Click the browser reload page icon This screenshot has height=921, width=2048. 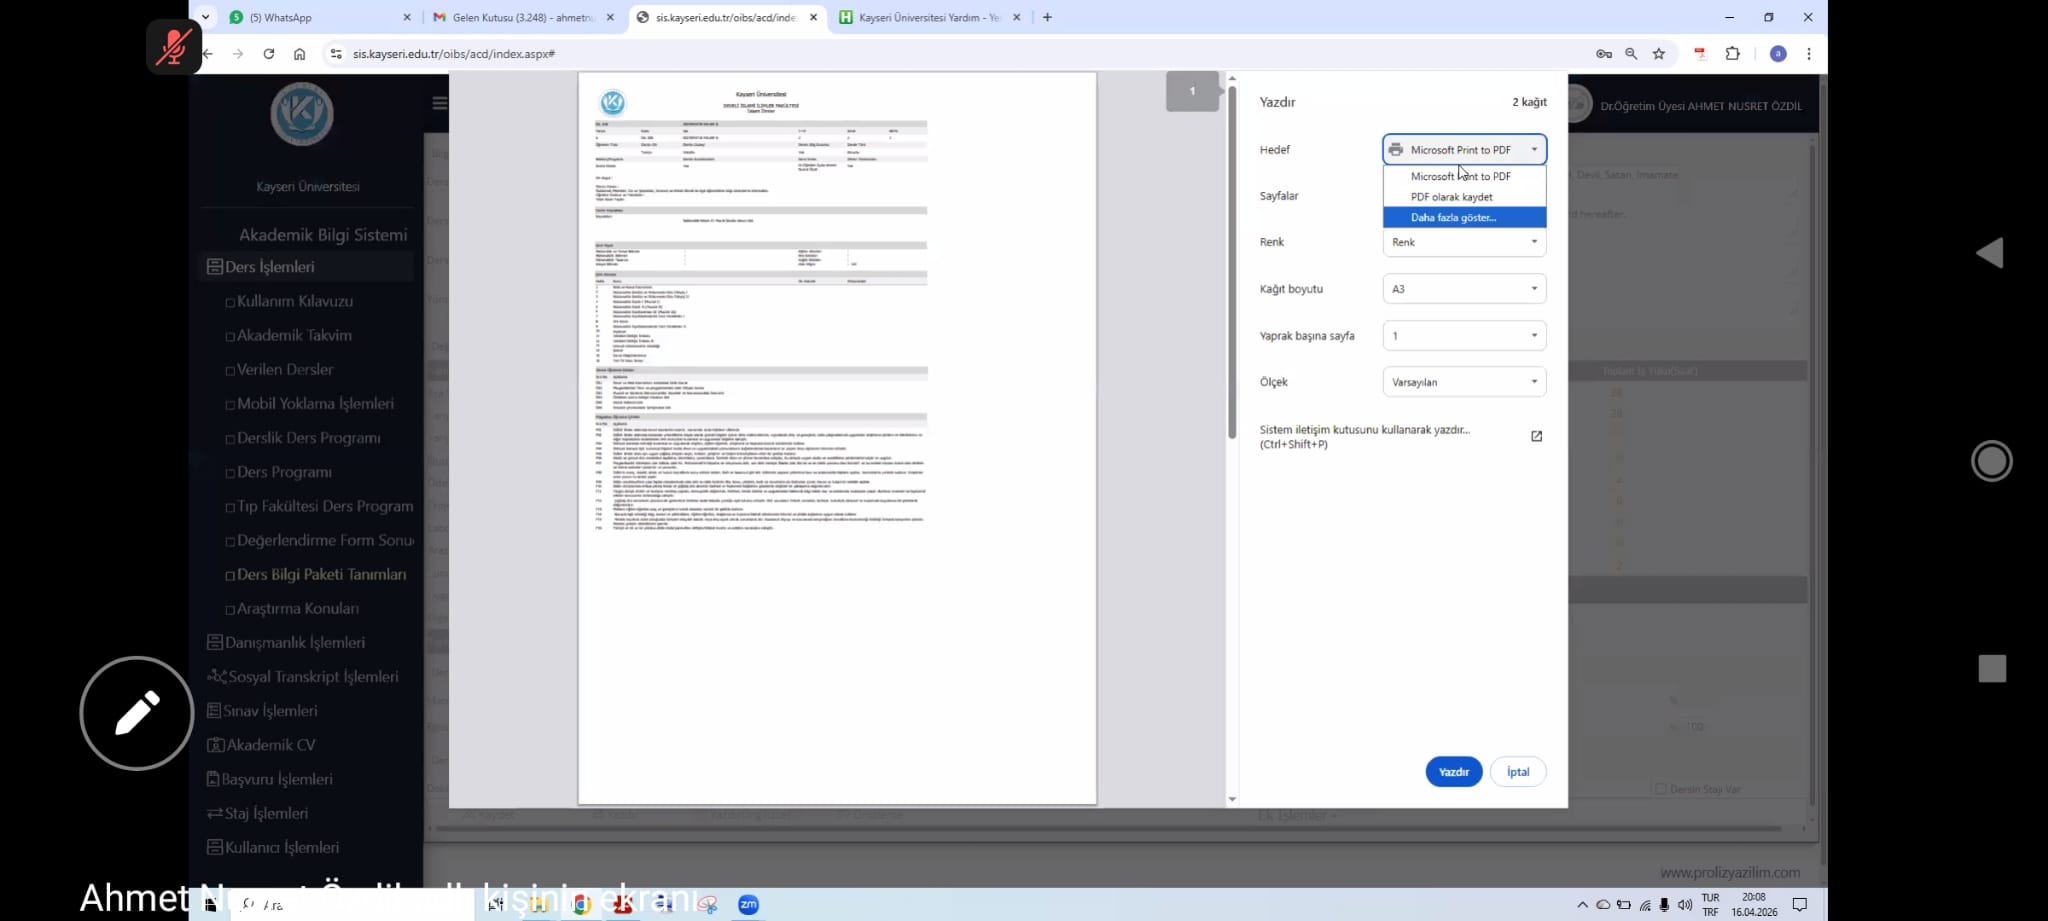pos(268,54)
